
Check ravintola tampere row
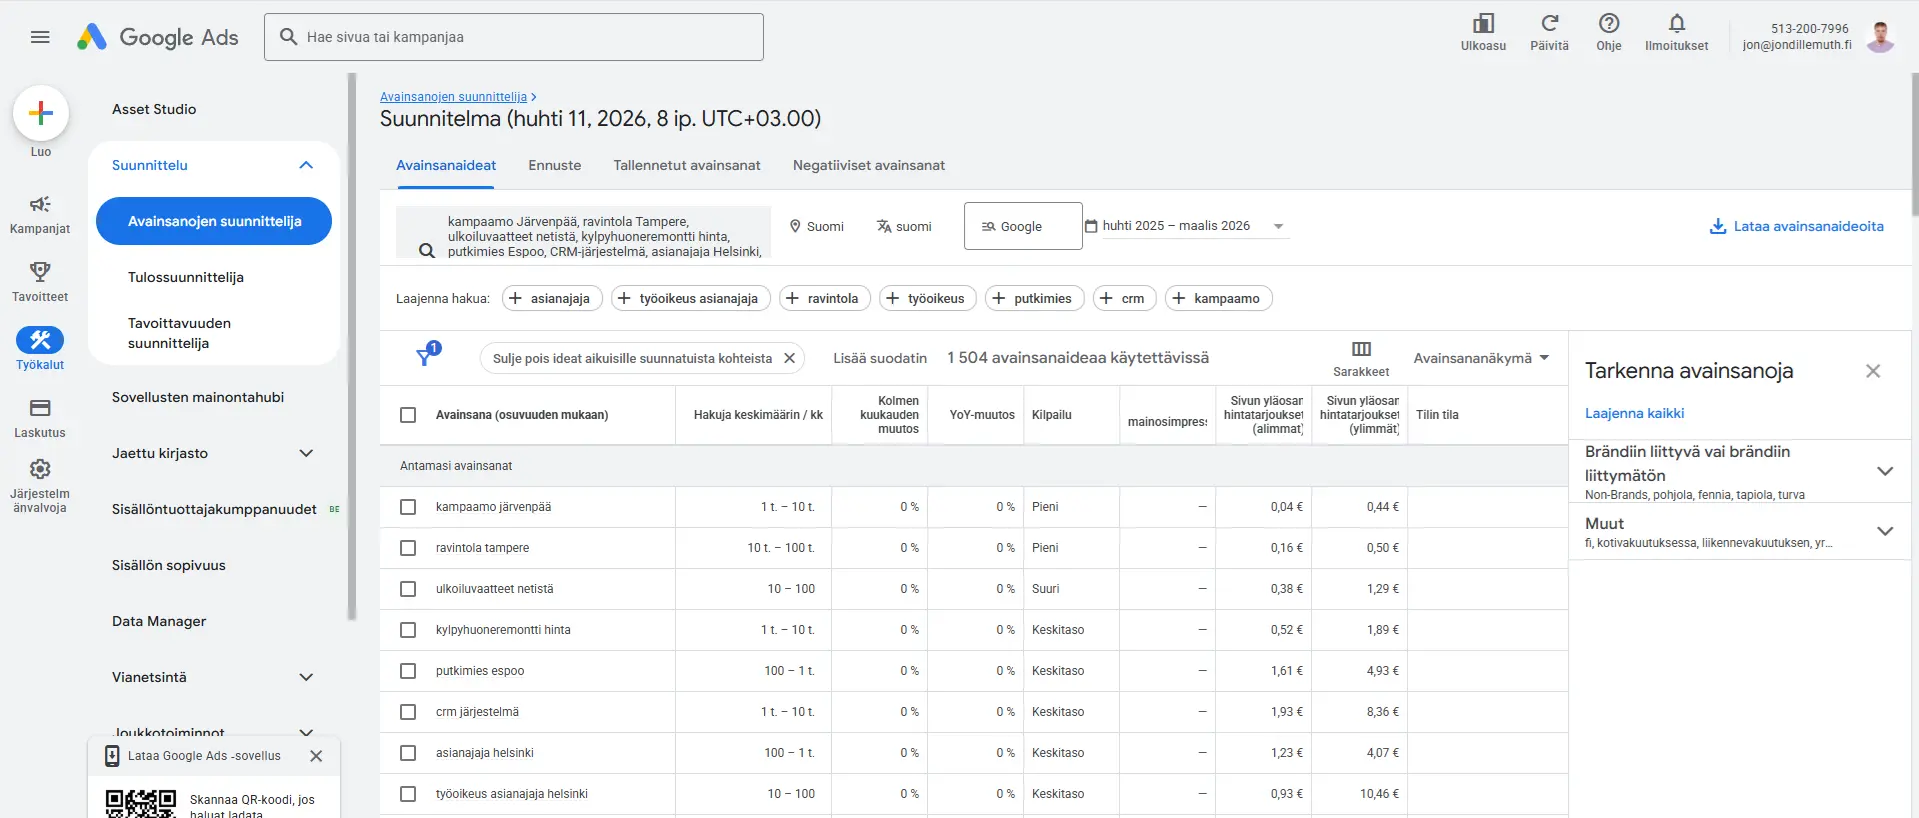point(408,548)
